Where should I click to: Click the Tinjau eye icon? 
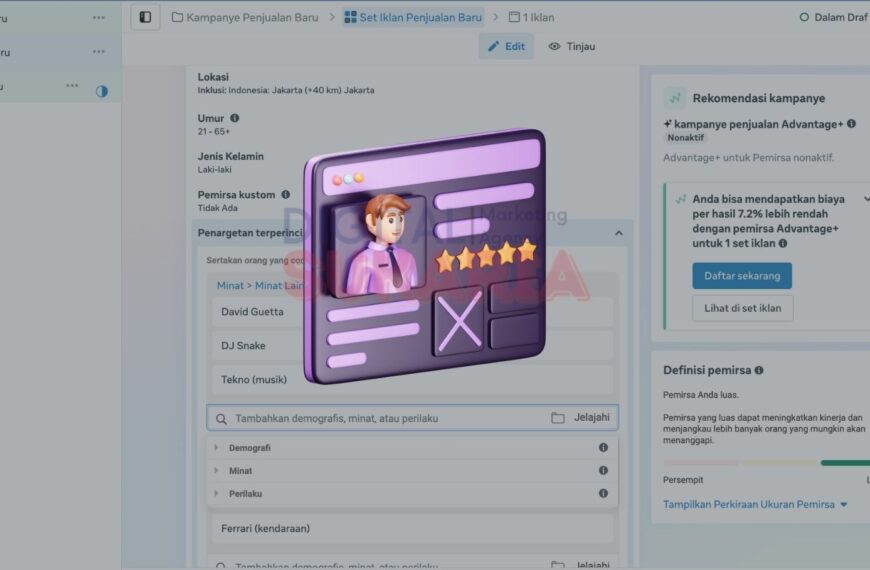tap(554, 46)
